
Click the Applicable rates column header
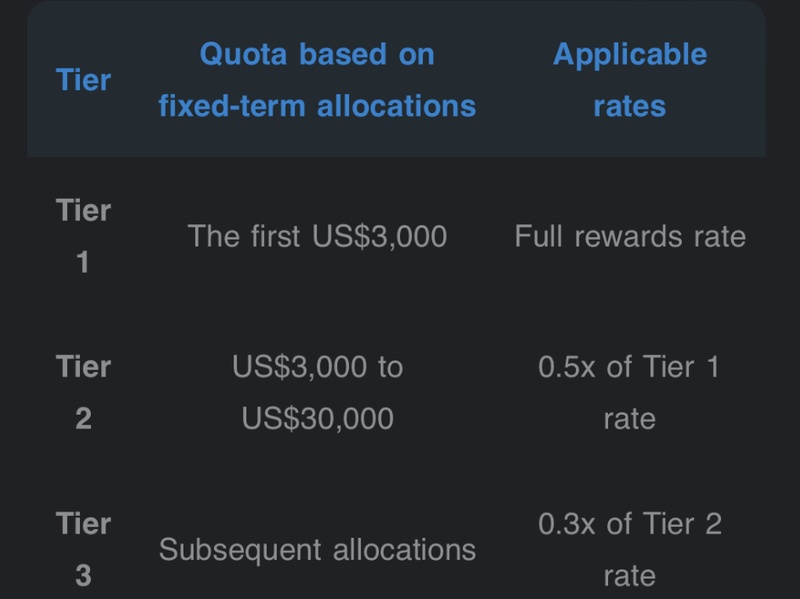(629, 80)
